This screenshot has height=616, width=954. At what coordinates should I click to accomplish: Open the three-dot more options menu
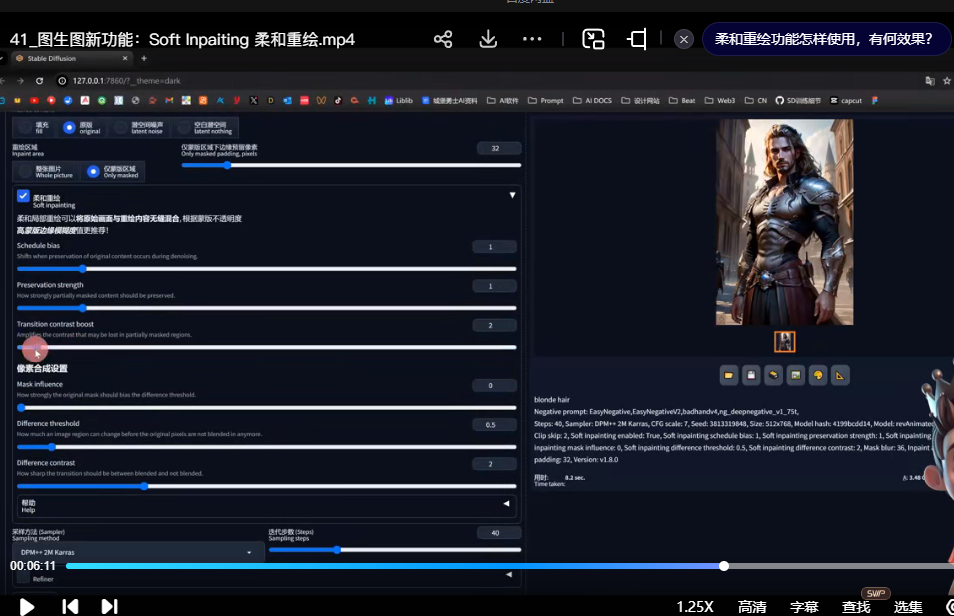[532, 40]
